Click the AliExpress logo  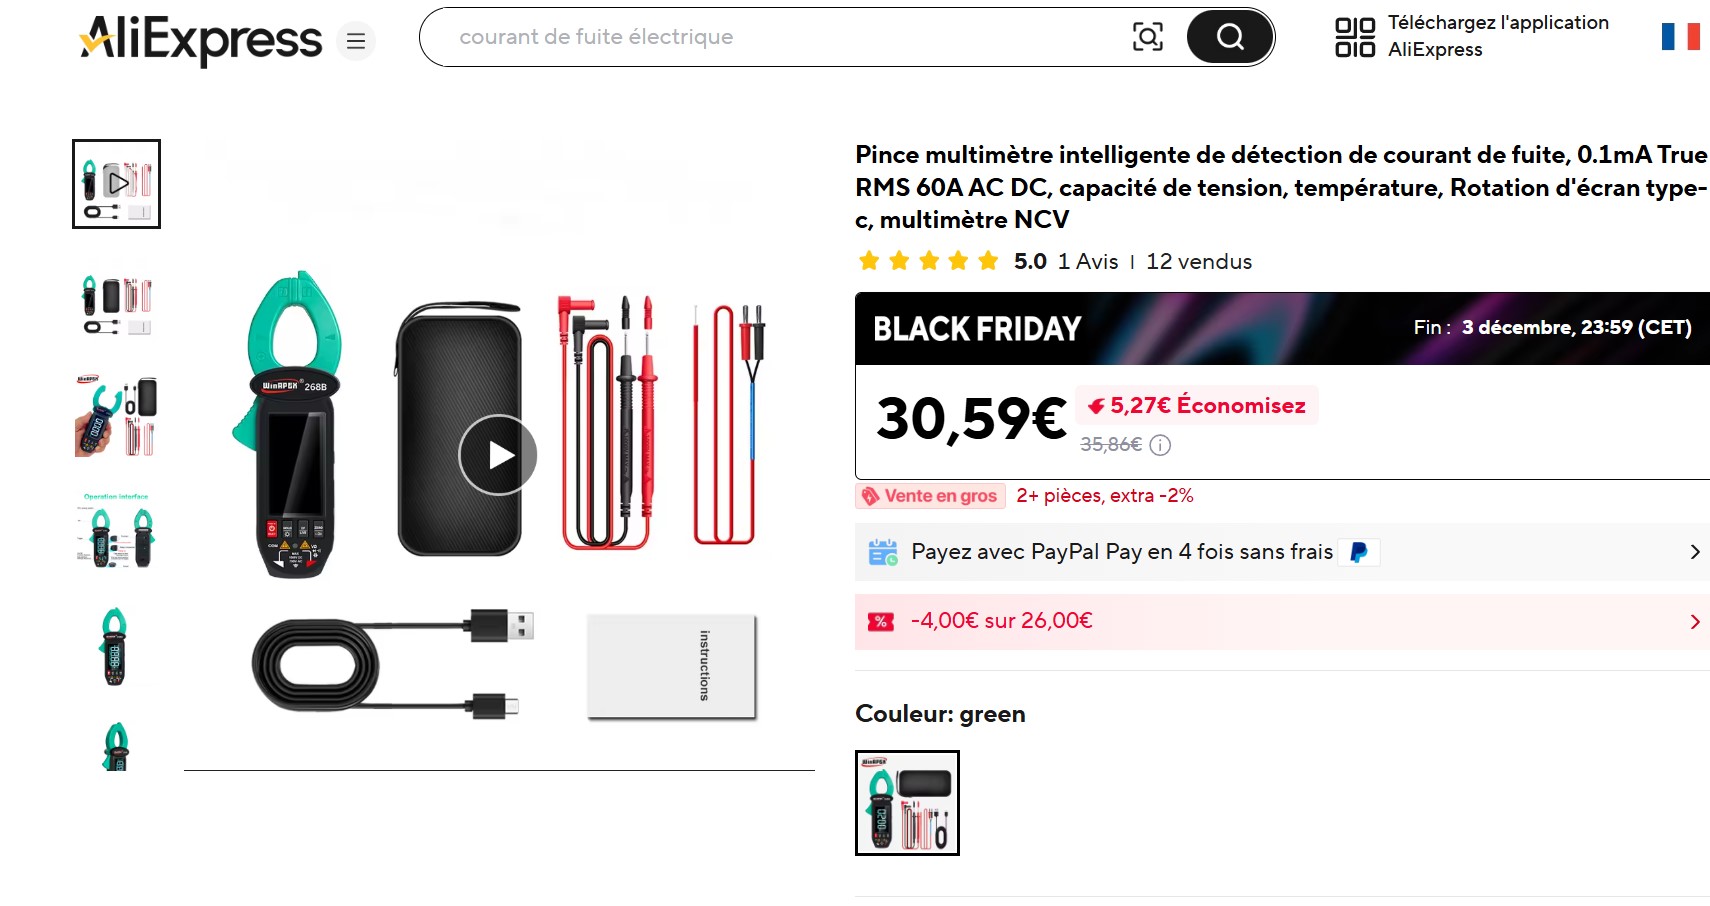tap(200, 39)
